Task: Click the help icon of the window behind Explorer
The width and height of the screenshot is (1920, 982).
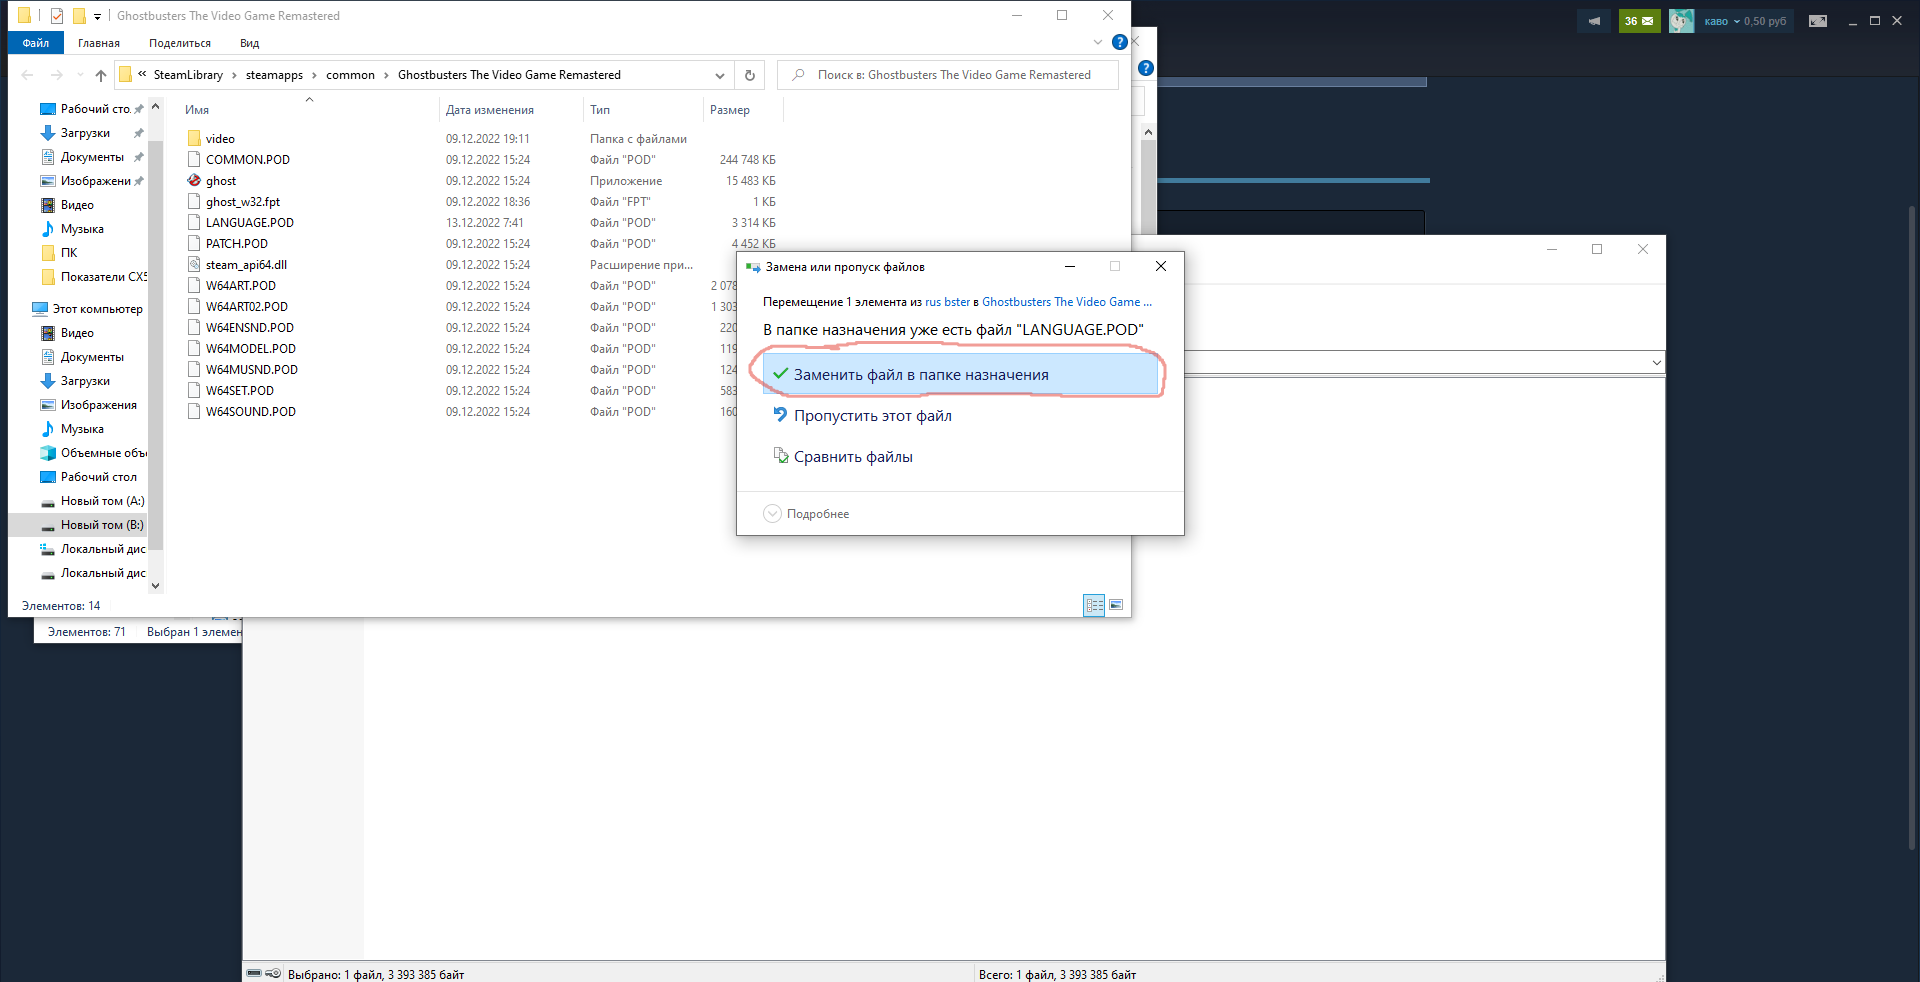Action: coord(1146,68)
